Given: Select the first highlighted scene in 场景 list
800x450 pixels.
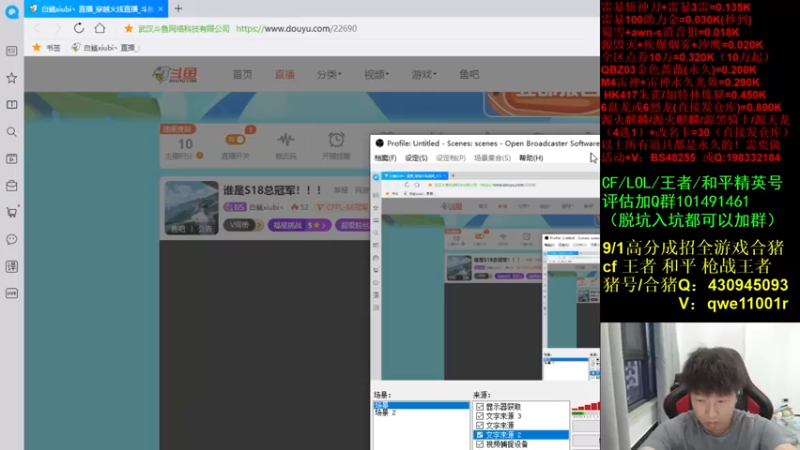Looking at the screenshot, I should pyautogui.click(x=421, y=405).
